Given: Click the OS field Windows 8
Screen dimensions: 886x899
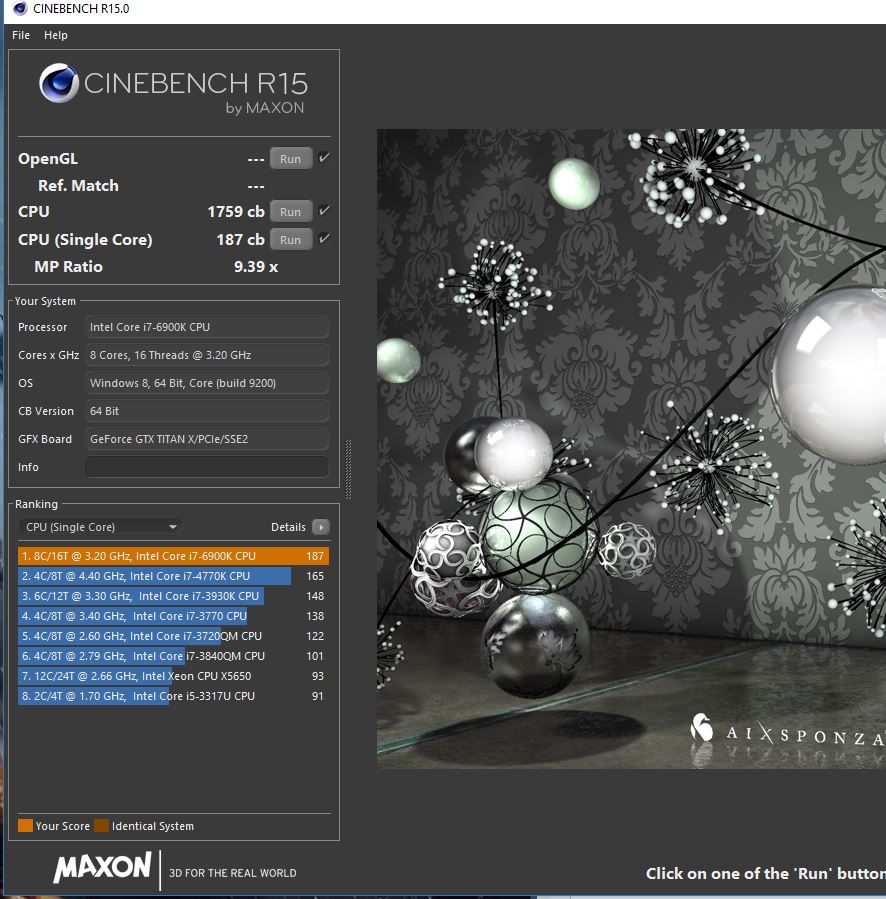Looking at the screenshot, I should (x=206, y=383).
